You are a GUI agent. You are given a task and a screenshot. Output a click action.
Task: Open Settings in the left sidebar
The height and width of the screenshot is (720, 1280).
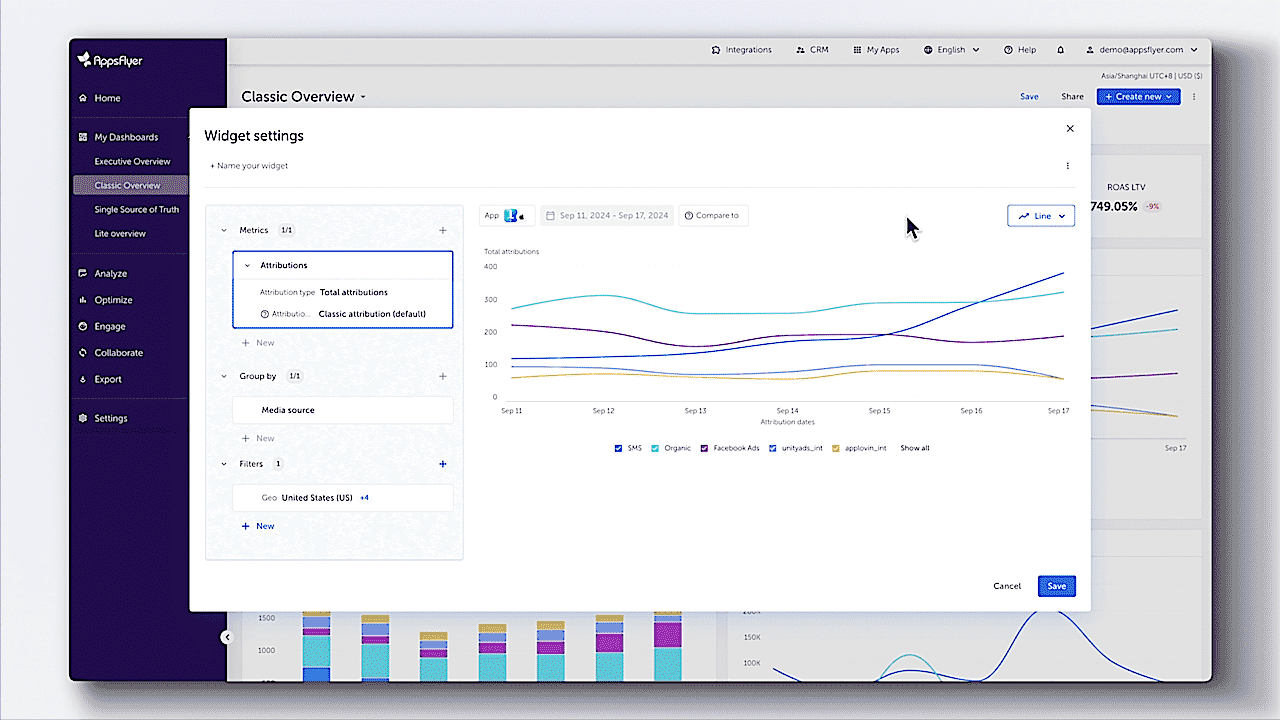pyautogui.click(x=110, y=418)
